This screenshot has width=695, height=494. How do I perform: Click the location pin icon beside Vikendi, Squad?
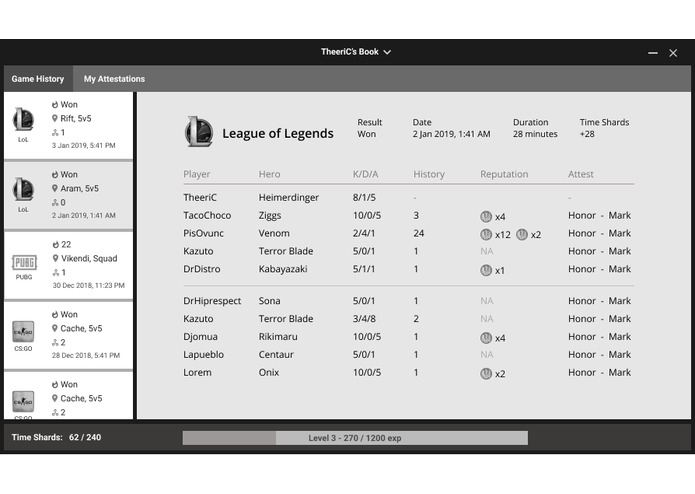(55, 258)
